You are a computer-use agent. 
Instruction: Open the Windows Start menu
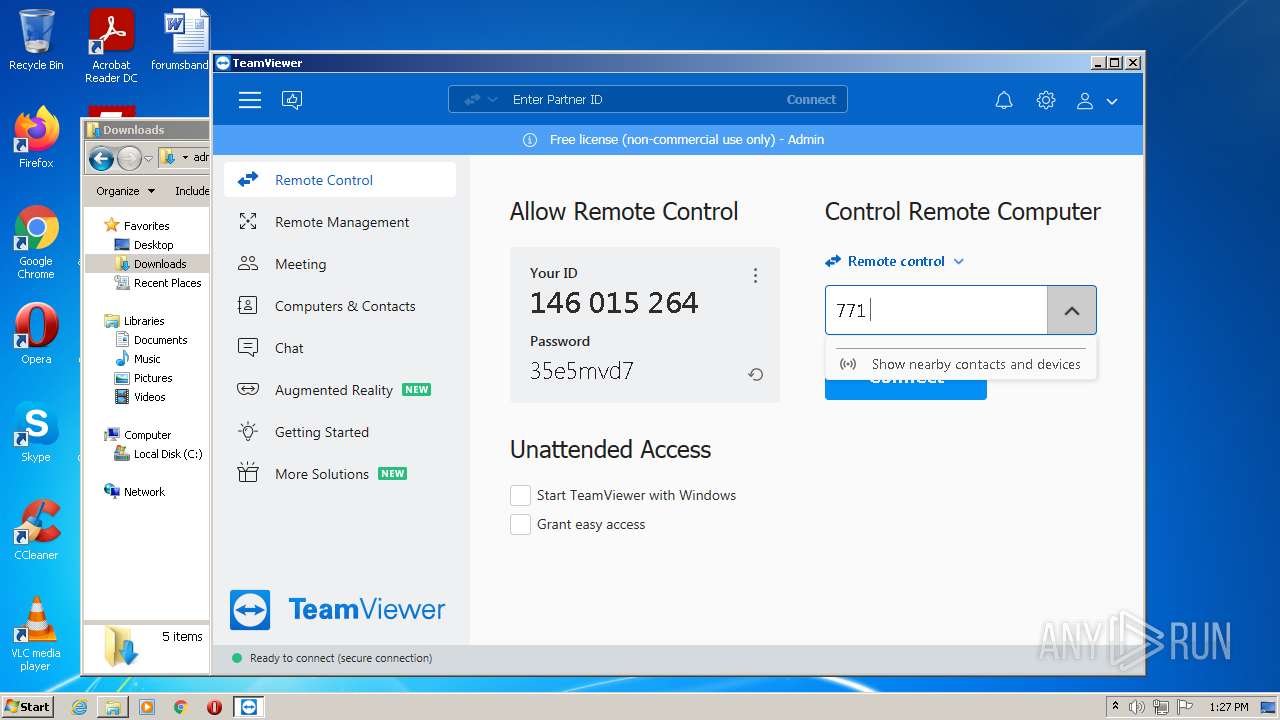[x=28, y=706]
